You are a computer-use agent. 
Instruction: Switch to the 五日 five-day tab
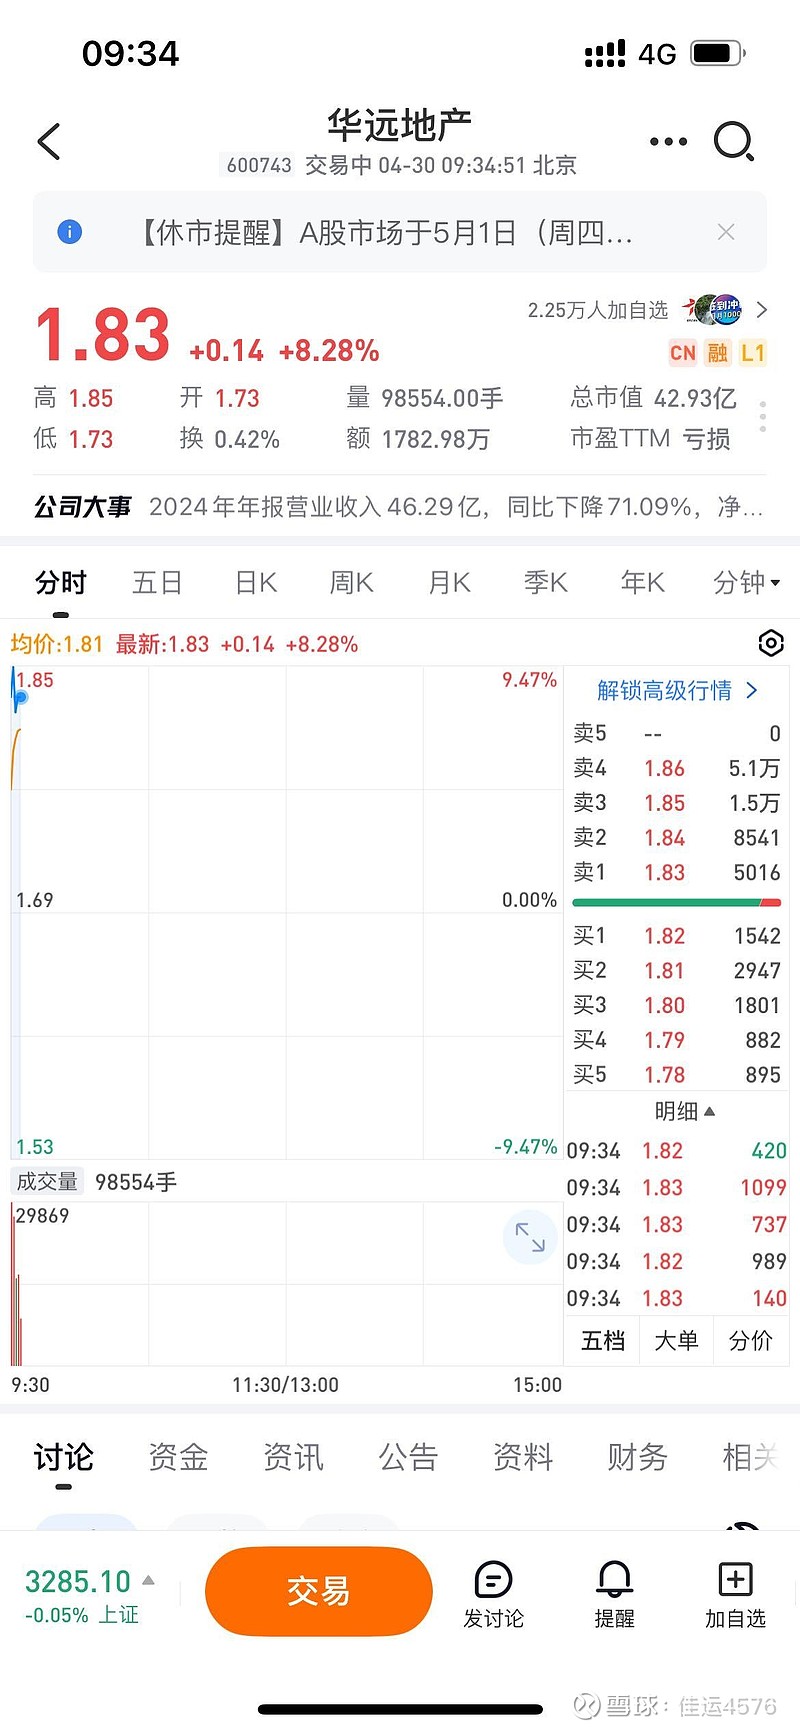click(158, 582)
